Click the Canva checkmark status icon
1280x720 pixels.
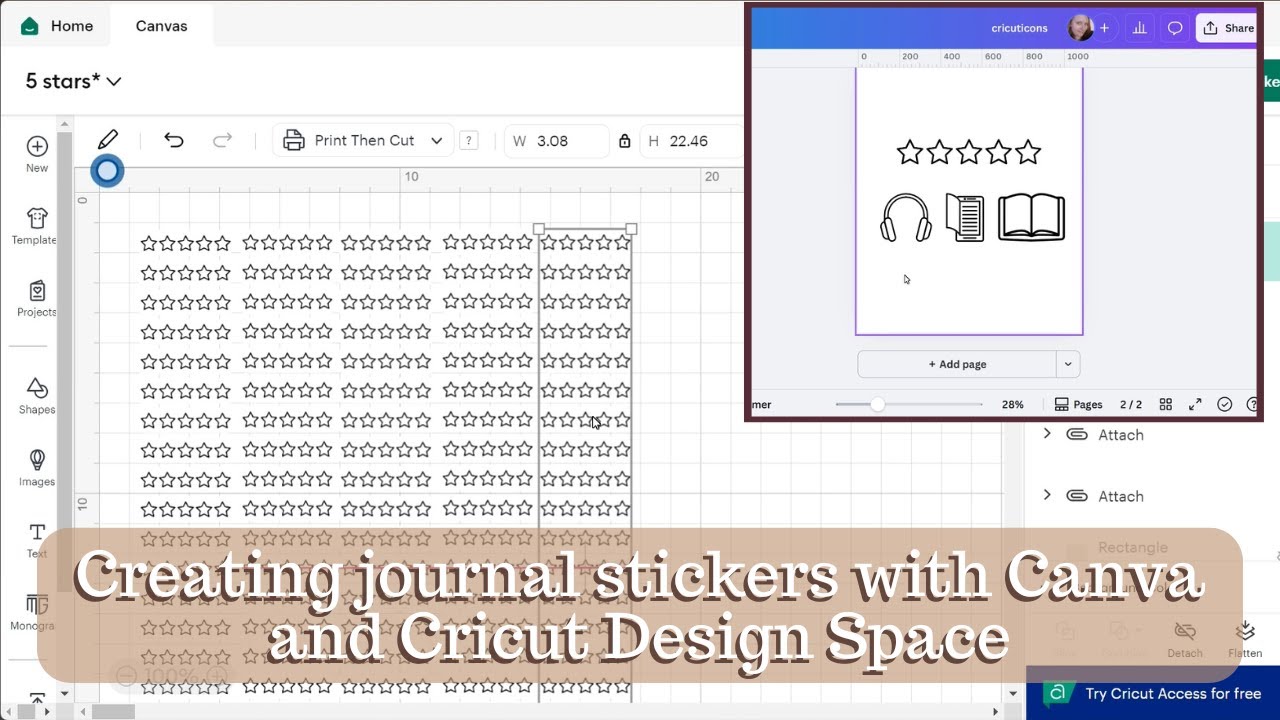pyautogui.click(x=1225, y=405)
